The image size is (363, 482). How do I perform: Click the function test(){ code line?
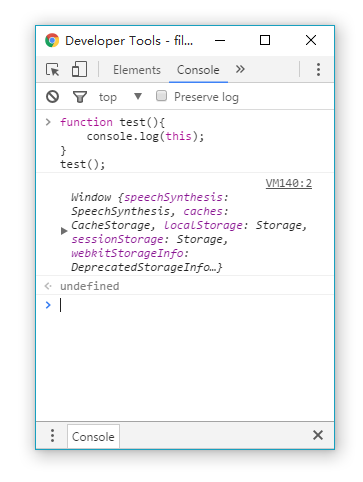coord(112,122)
